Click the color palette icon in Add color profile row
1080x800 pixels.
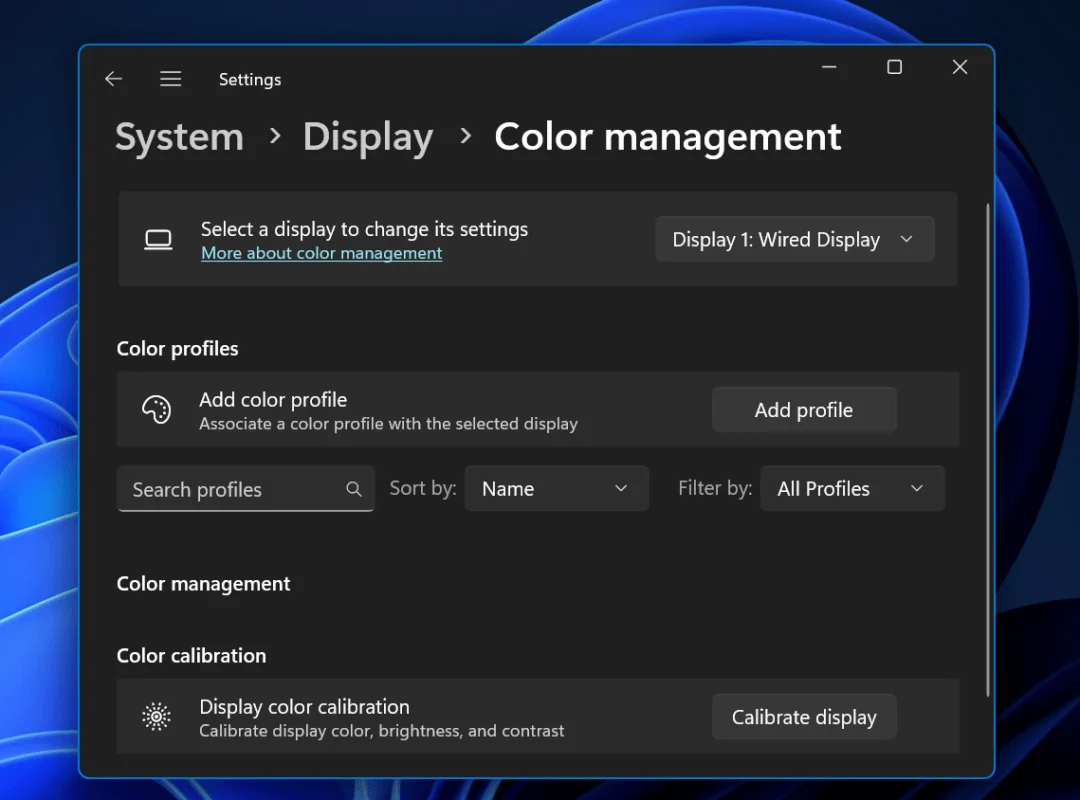[157, 409]
